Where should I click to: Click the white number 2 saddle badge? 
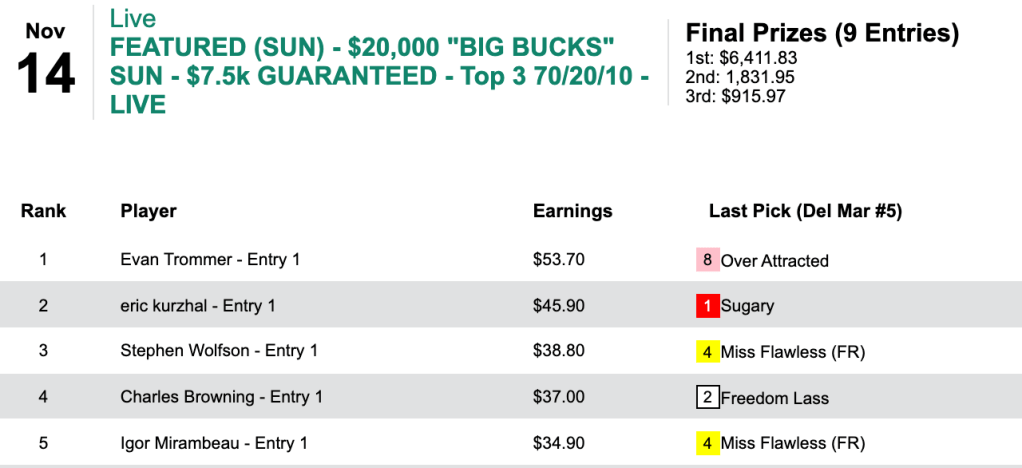[708, 398]
